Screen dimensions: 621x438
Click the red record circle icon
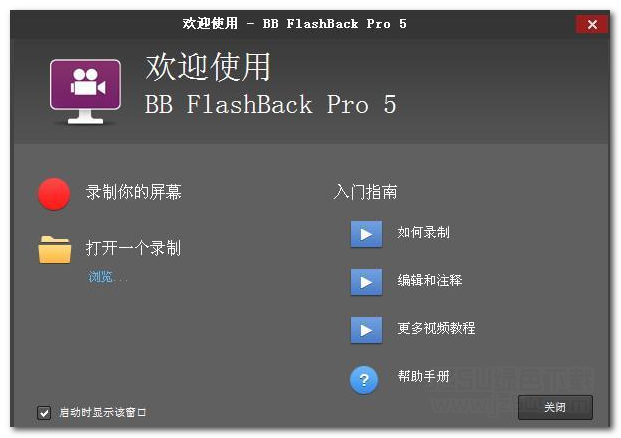coord(54,194)
